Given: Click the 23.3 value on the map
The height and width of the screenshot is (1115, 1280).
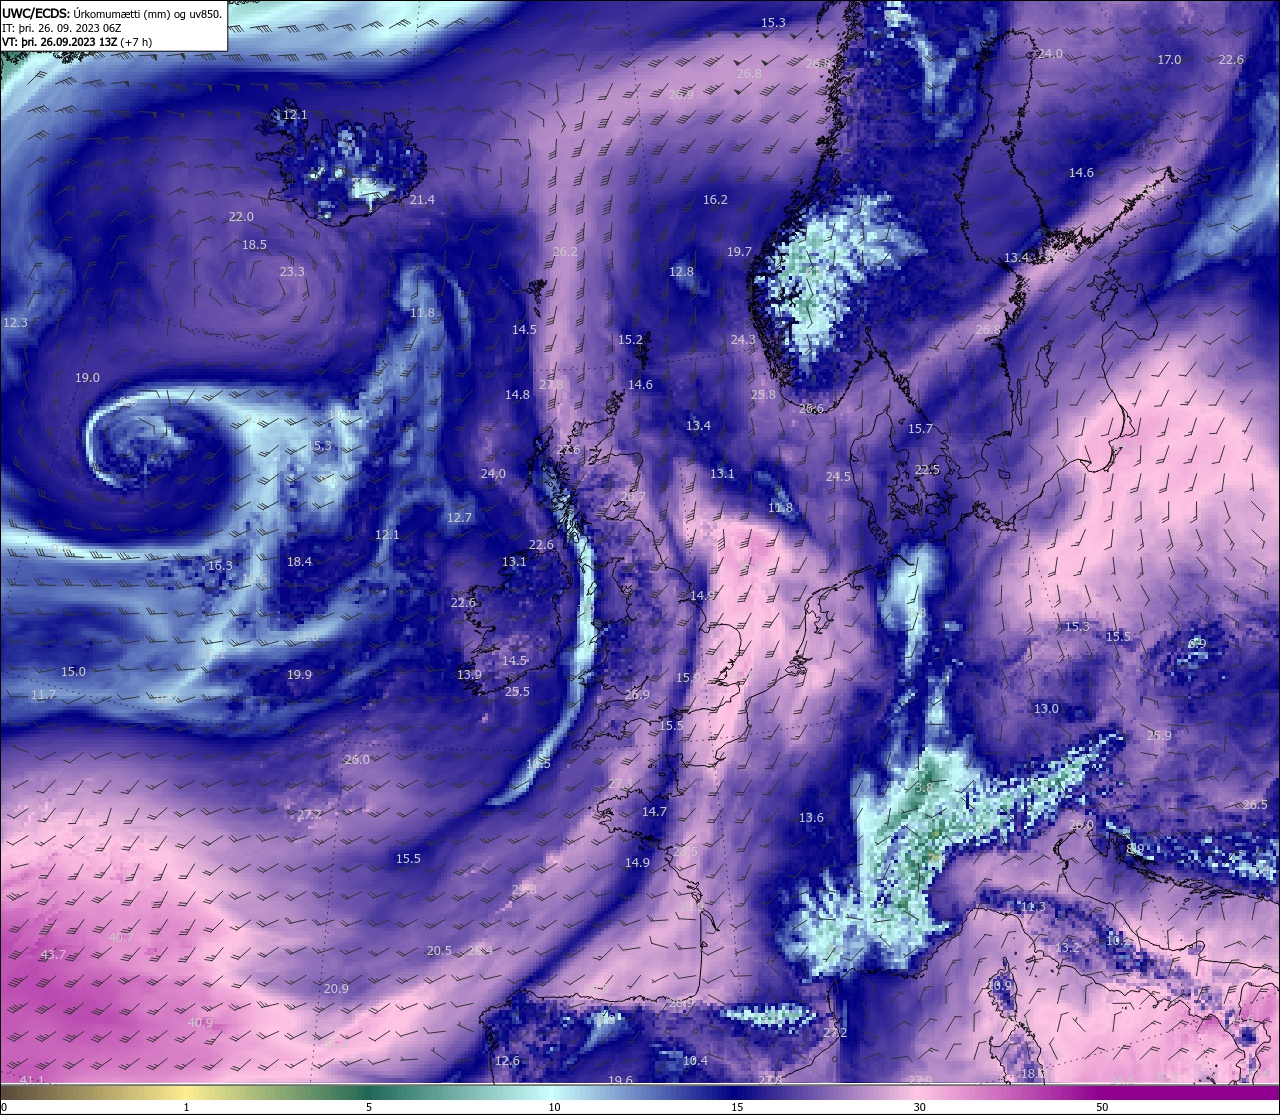Looking at the screenshot, I should point(292,272).
